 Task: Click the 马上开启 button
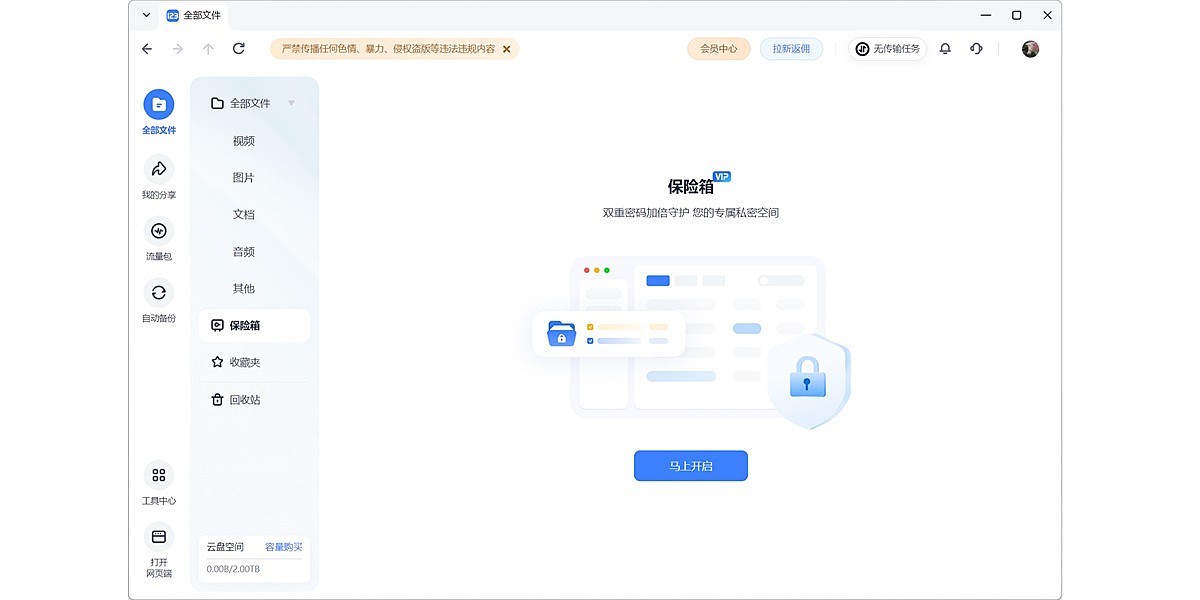click(x=690, y=466)
